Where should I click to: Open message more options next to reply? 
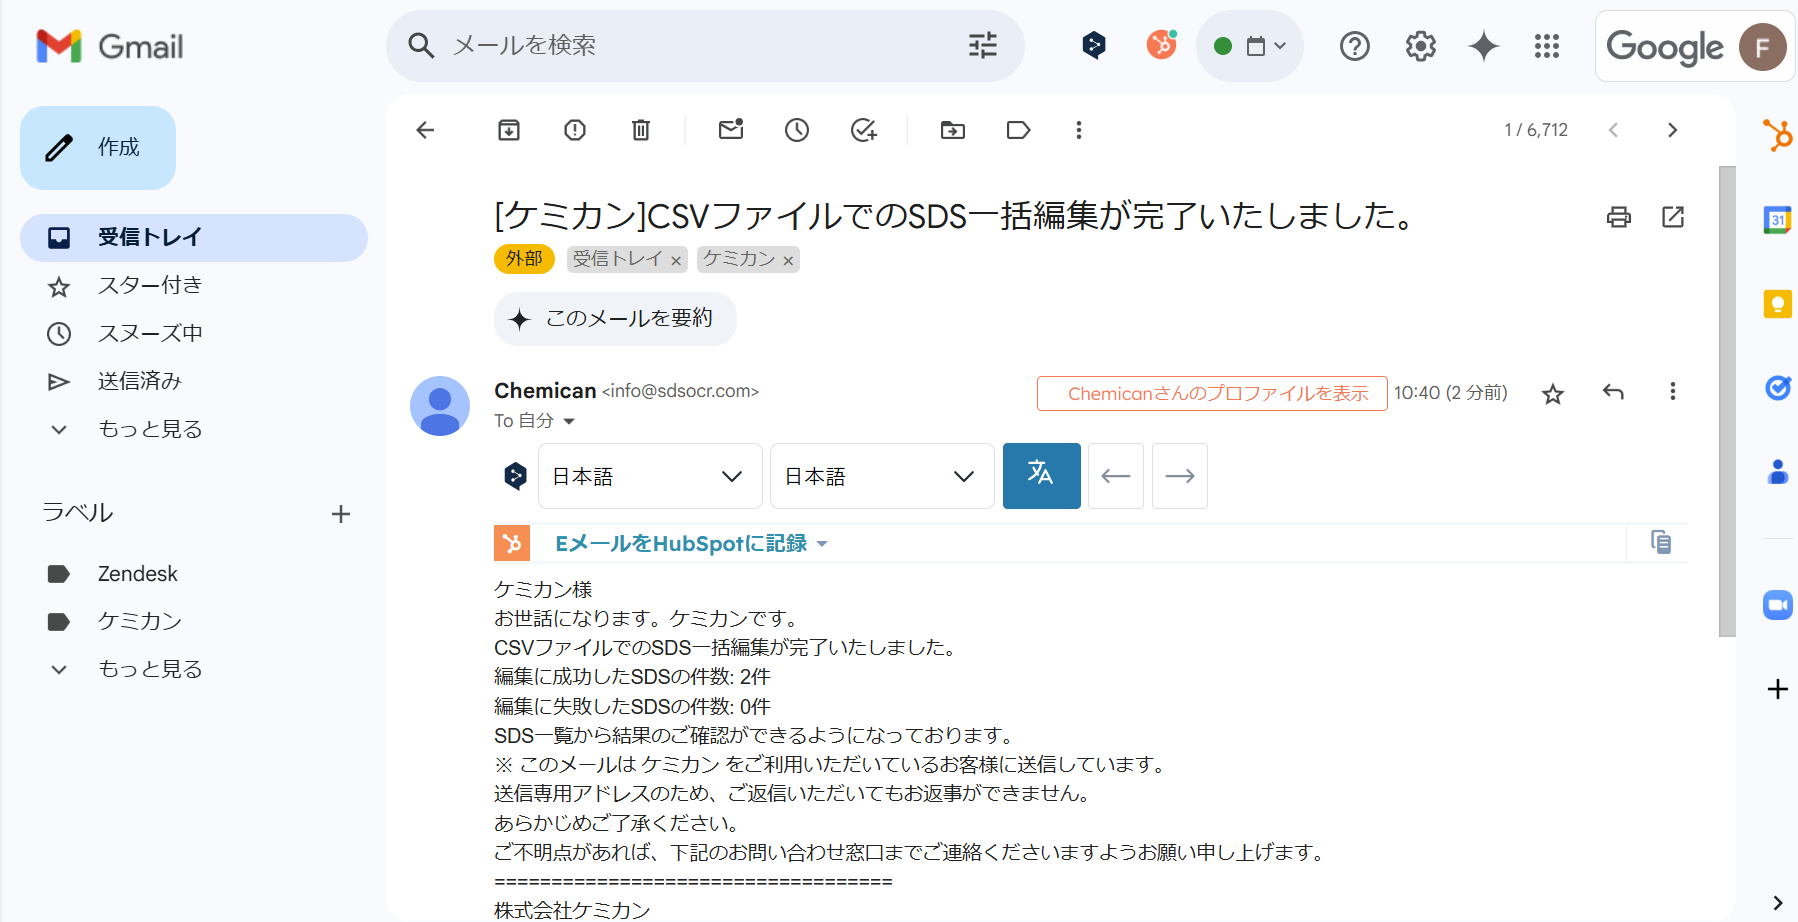coord(1672,392)
